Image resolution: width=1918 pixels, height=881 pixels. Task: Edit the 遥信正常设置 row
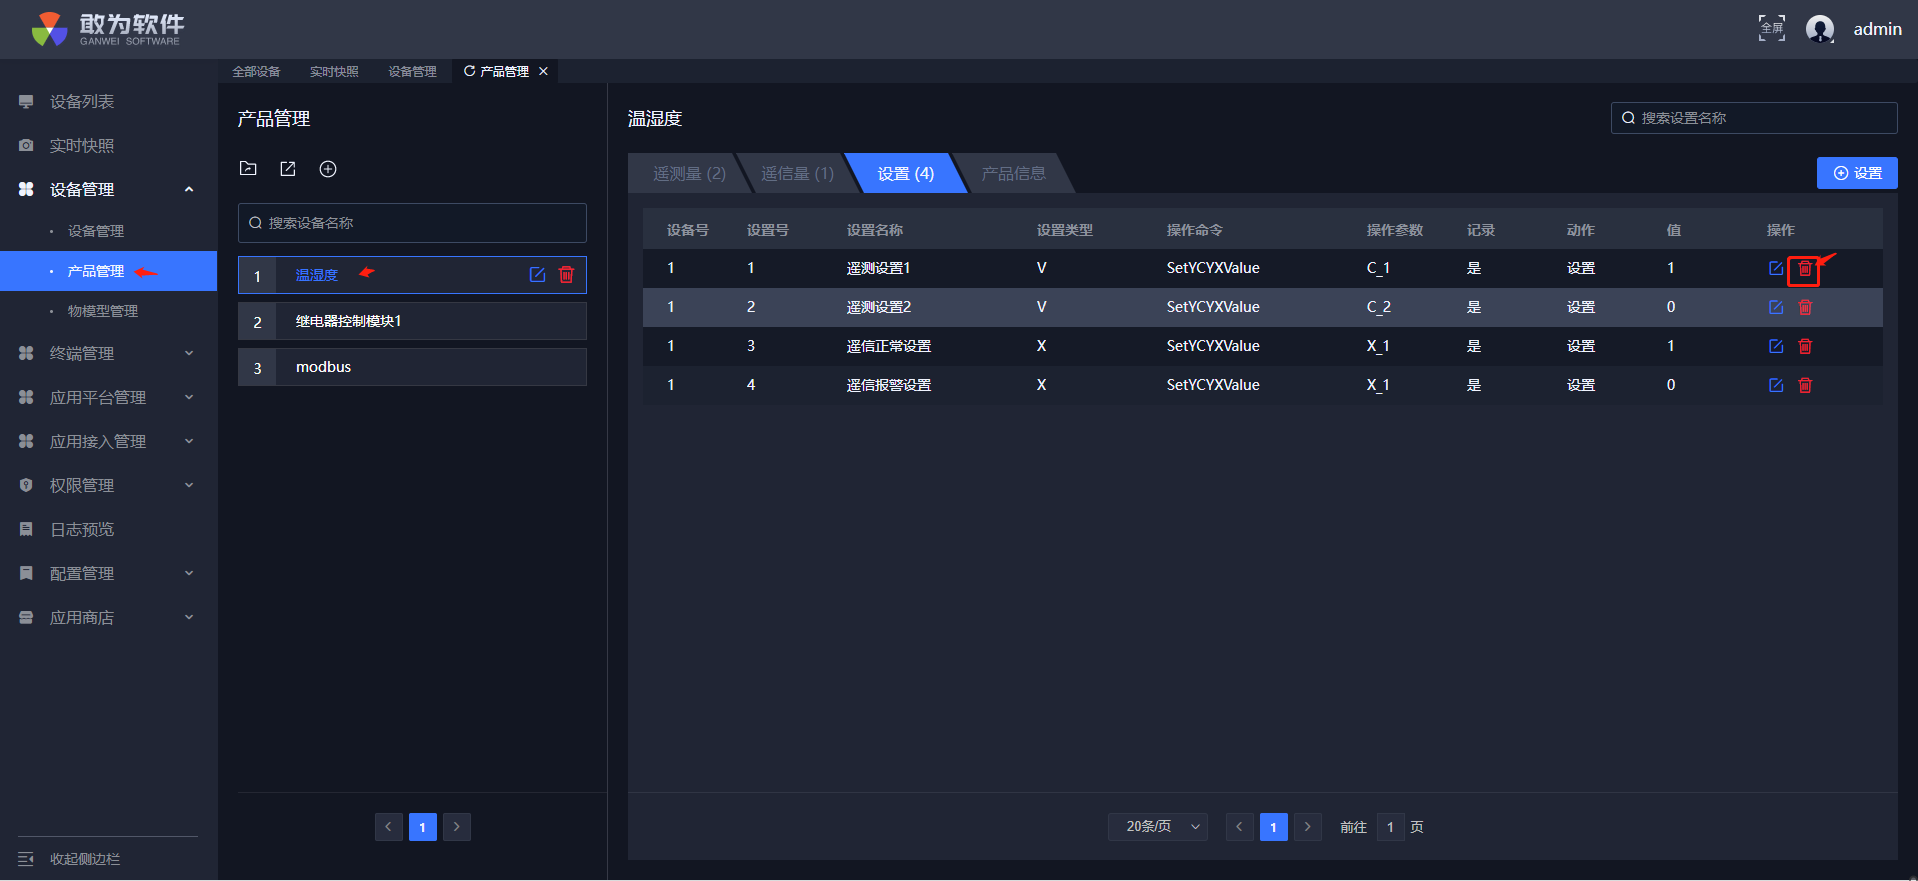pyautogui.click(x=1776, y=346)
